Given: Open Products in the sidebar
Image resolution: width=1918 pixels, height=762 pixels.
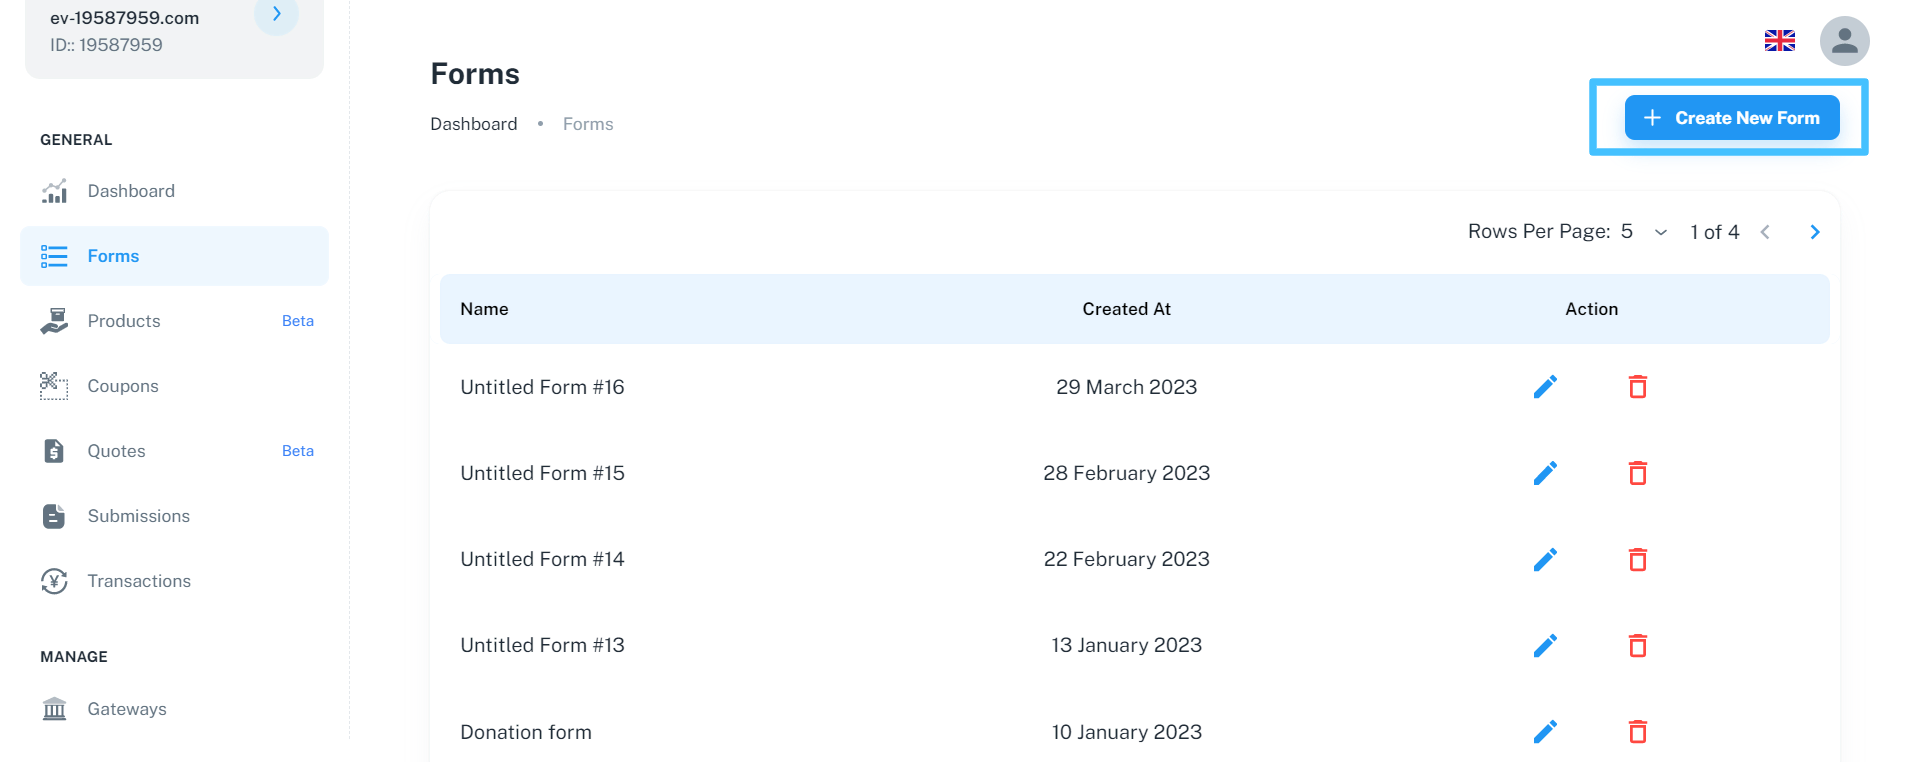Looking at the screenshot, I should point(174,321).
